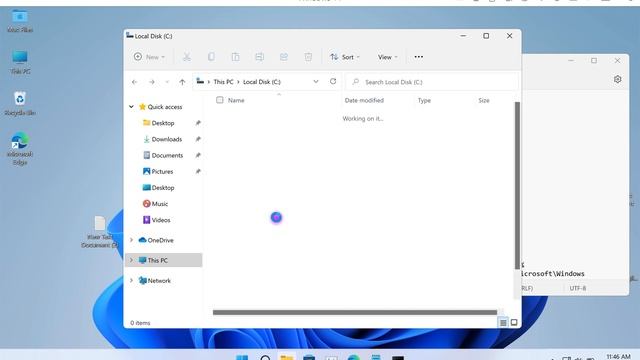Select Microsoft Edge desktop shortcut

coord(20,149)
